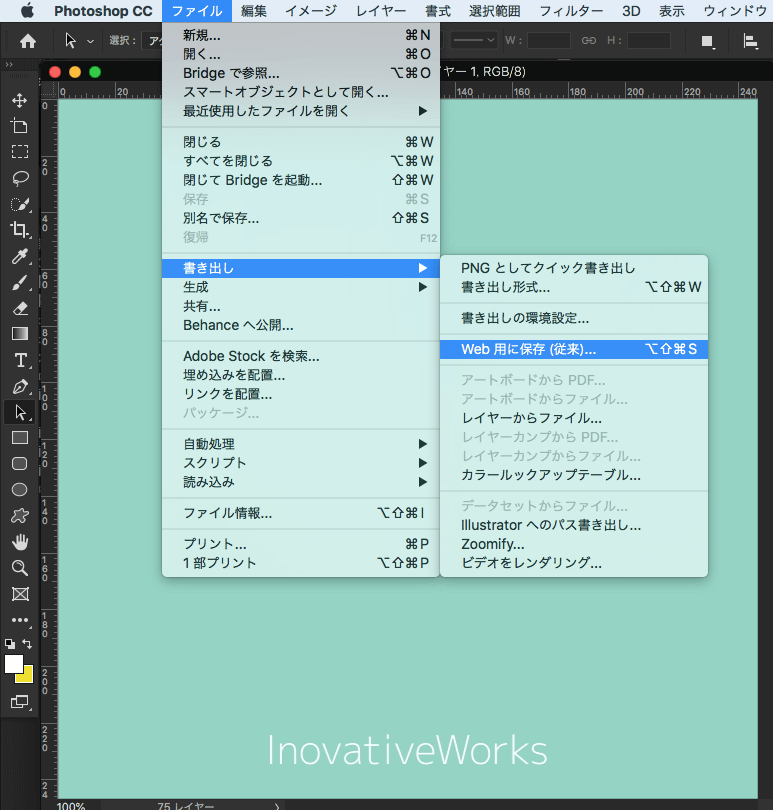Select the Zoom tool
773x810 pixels.
pos(20,568)
